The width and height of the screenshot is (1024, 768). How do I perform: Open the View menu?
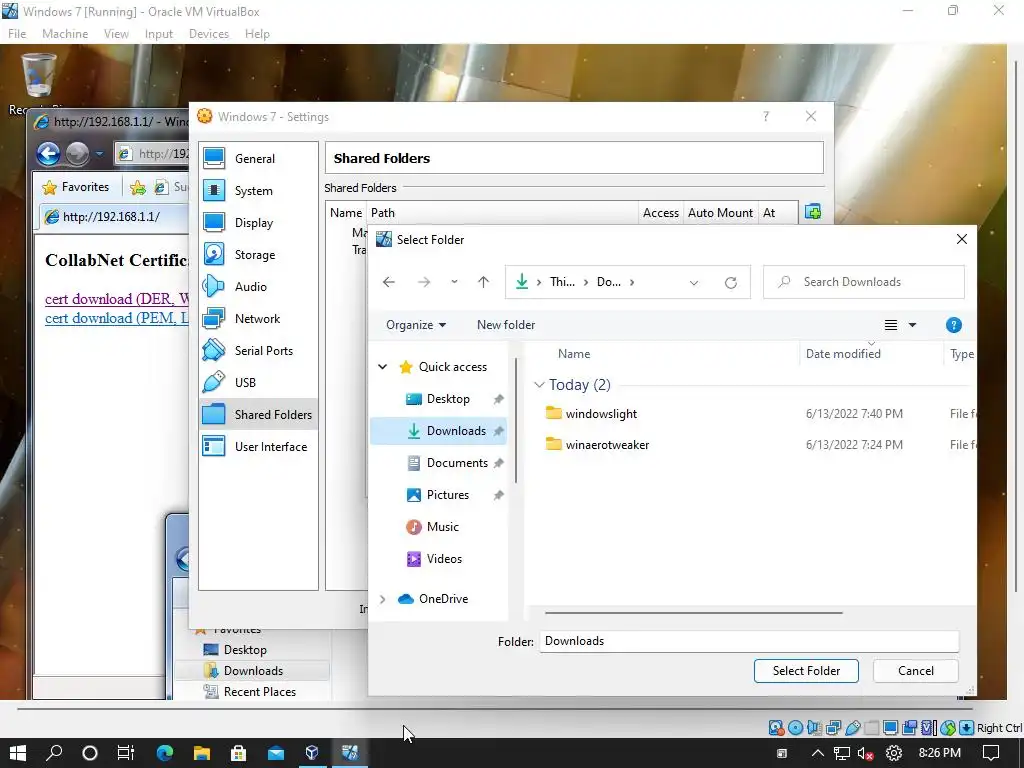pos(116,34)
